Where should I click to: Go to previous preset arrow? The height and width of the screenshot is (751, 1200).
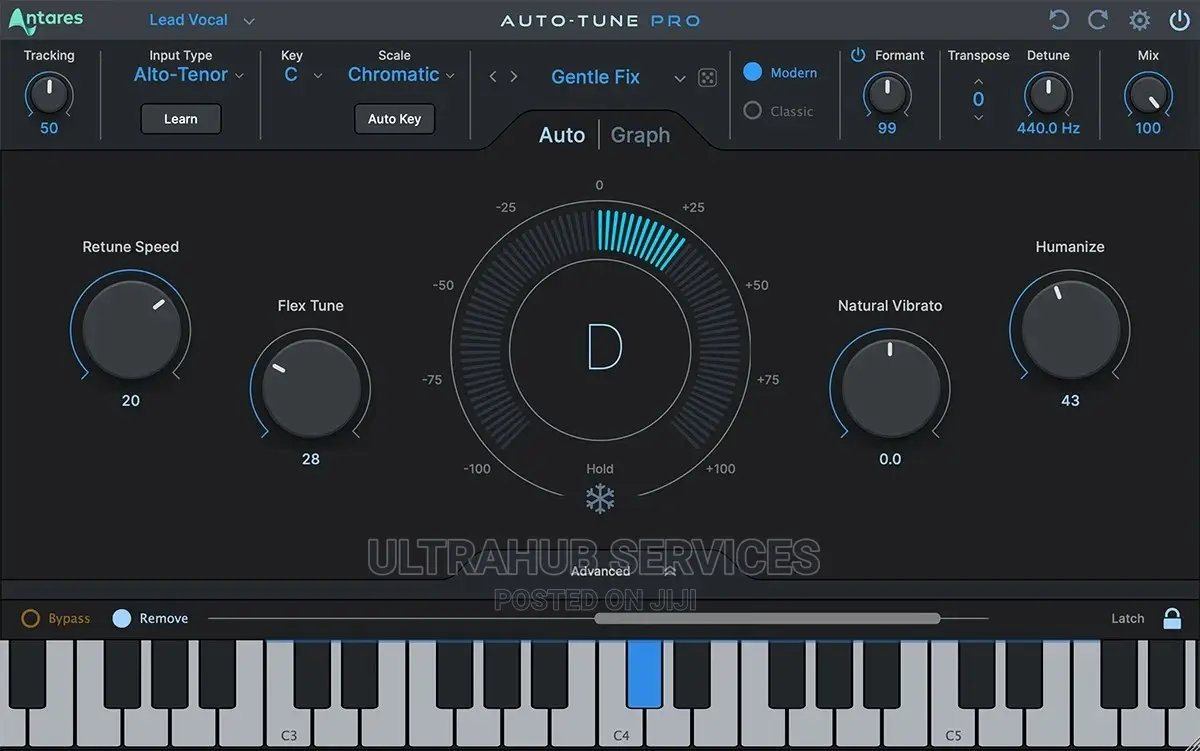[493, 77]
